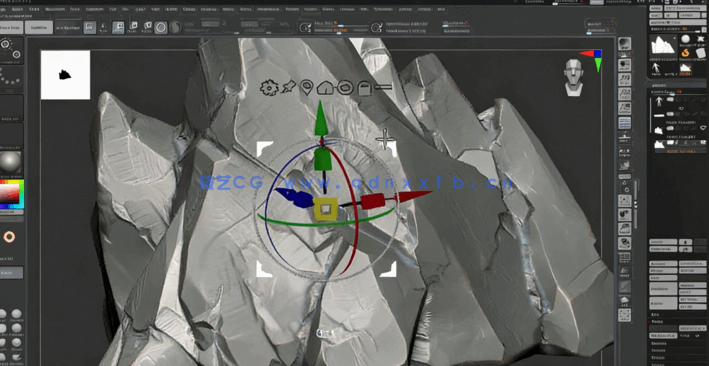Open the gizmo Customize gear icon
This screenshot has width=709, height=366.
[x=269, y=87]
